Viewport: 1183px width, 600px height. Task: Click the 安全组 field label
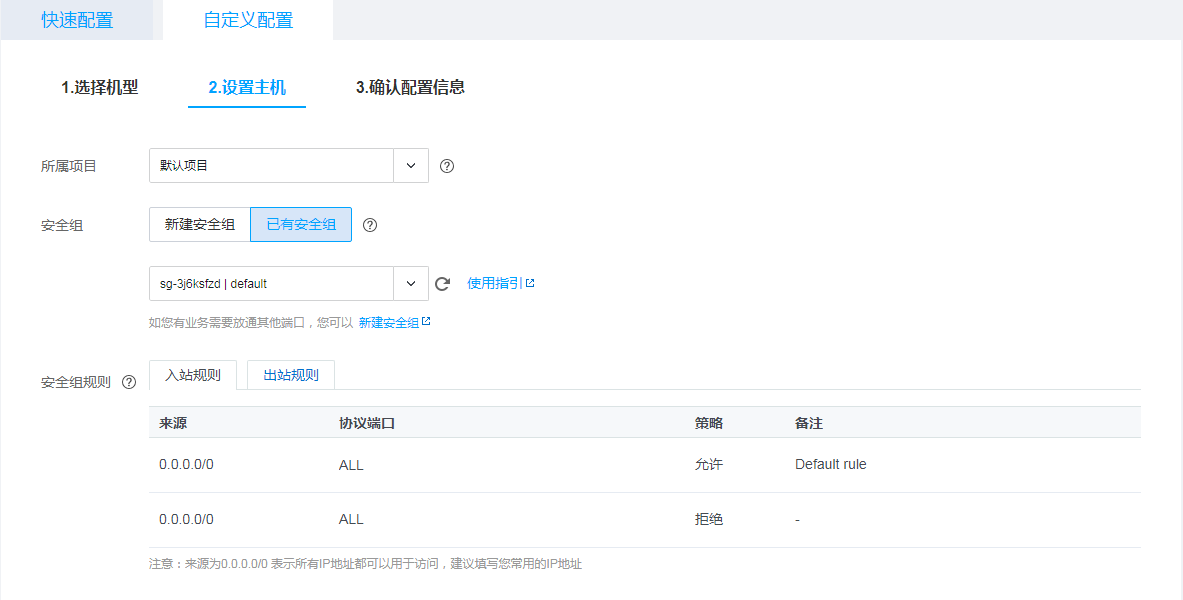62,225
